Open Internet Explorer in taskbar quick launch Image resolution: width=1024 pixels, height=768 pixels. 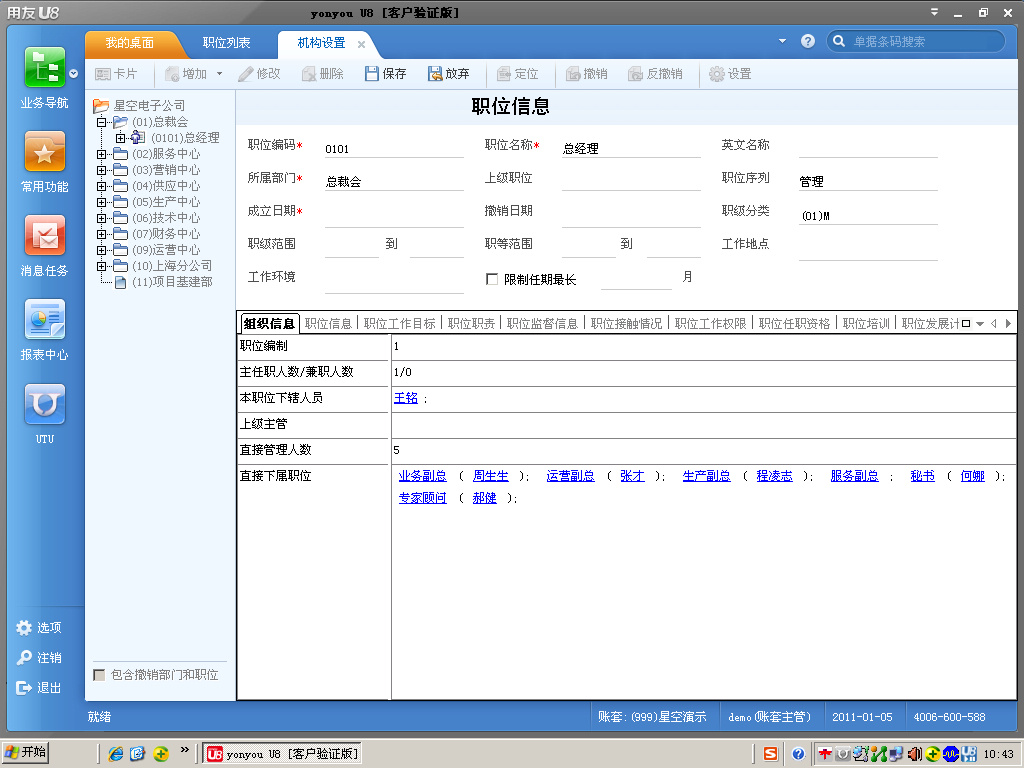click(116, 754)
